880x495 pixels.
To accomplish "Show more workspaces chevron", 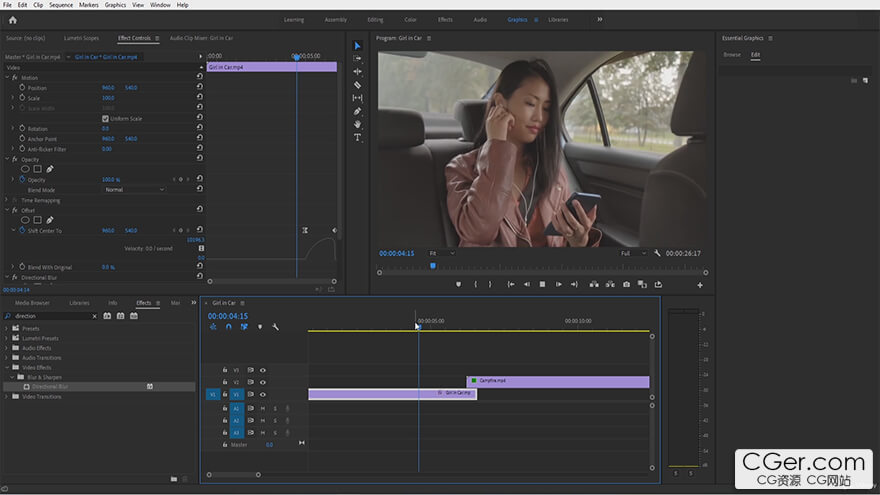I will [599, 19].
